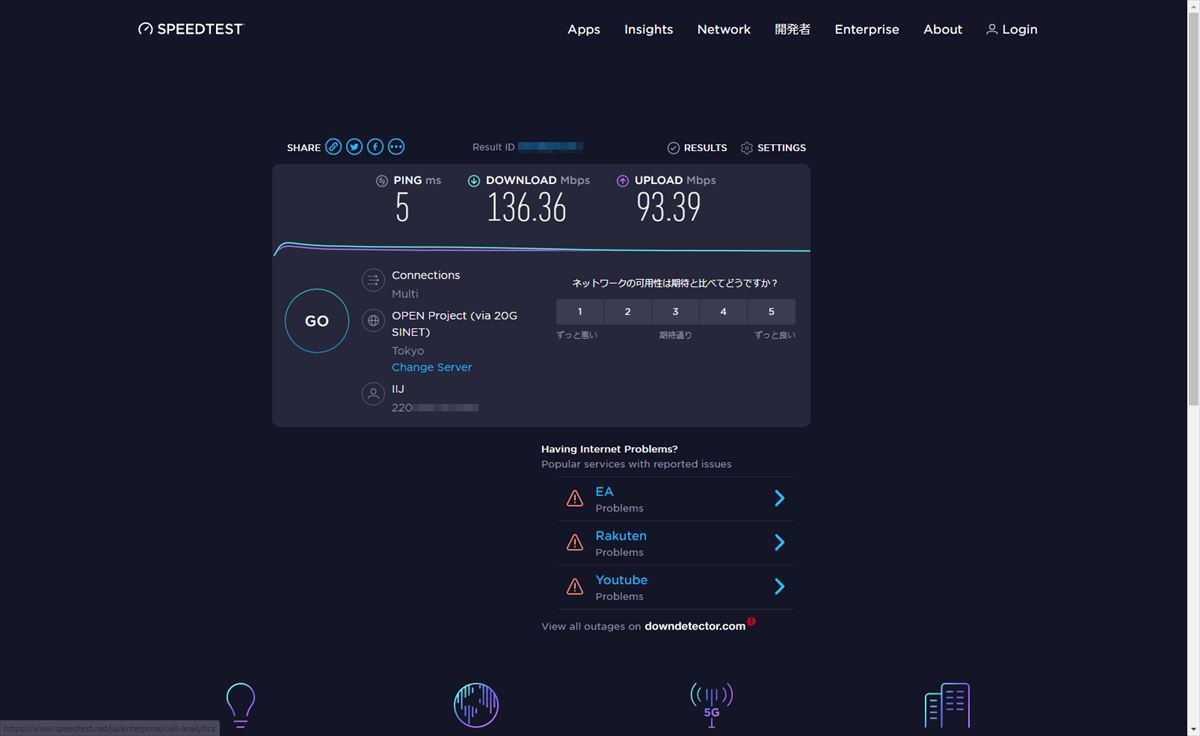Screen dimensions: 1200x736
Task: Click the Download arrow icon
Action: [x=474, y=181]
